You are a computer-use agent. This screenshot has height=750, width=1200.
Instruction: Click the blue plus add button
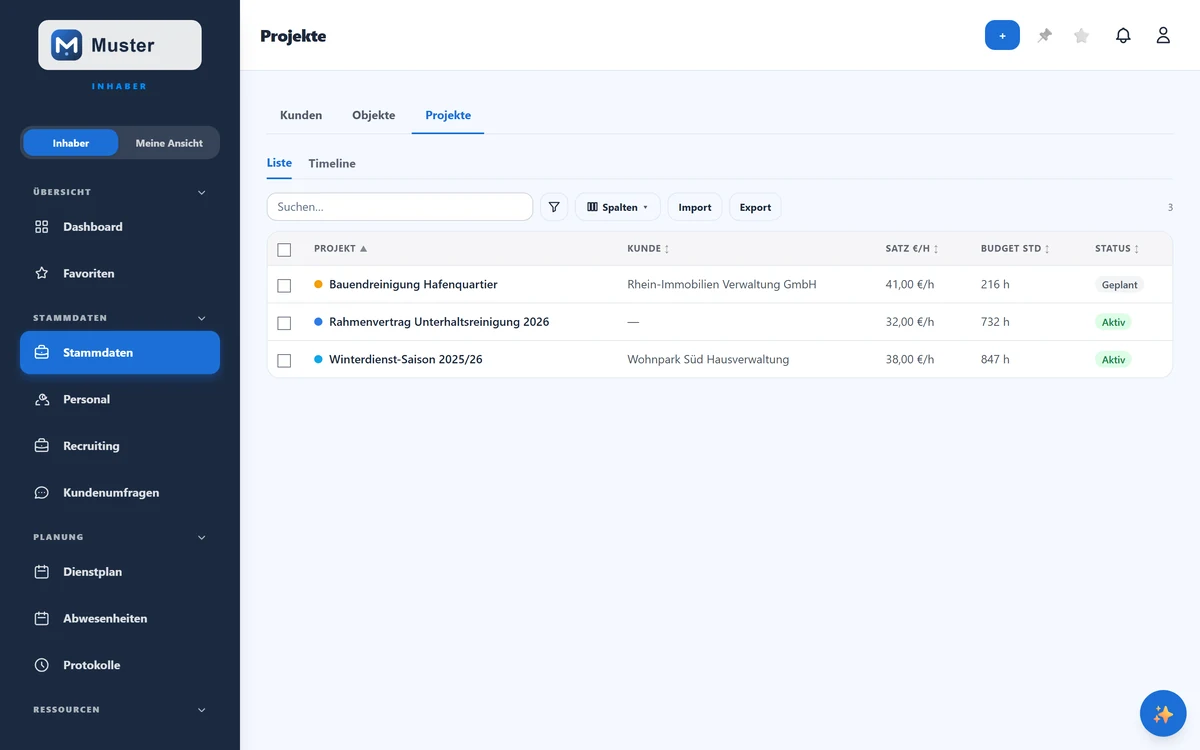(x=1002, y=36)
